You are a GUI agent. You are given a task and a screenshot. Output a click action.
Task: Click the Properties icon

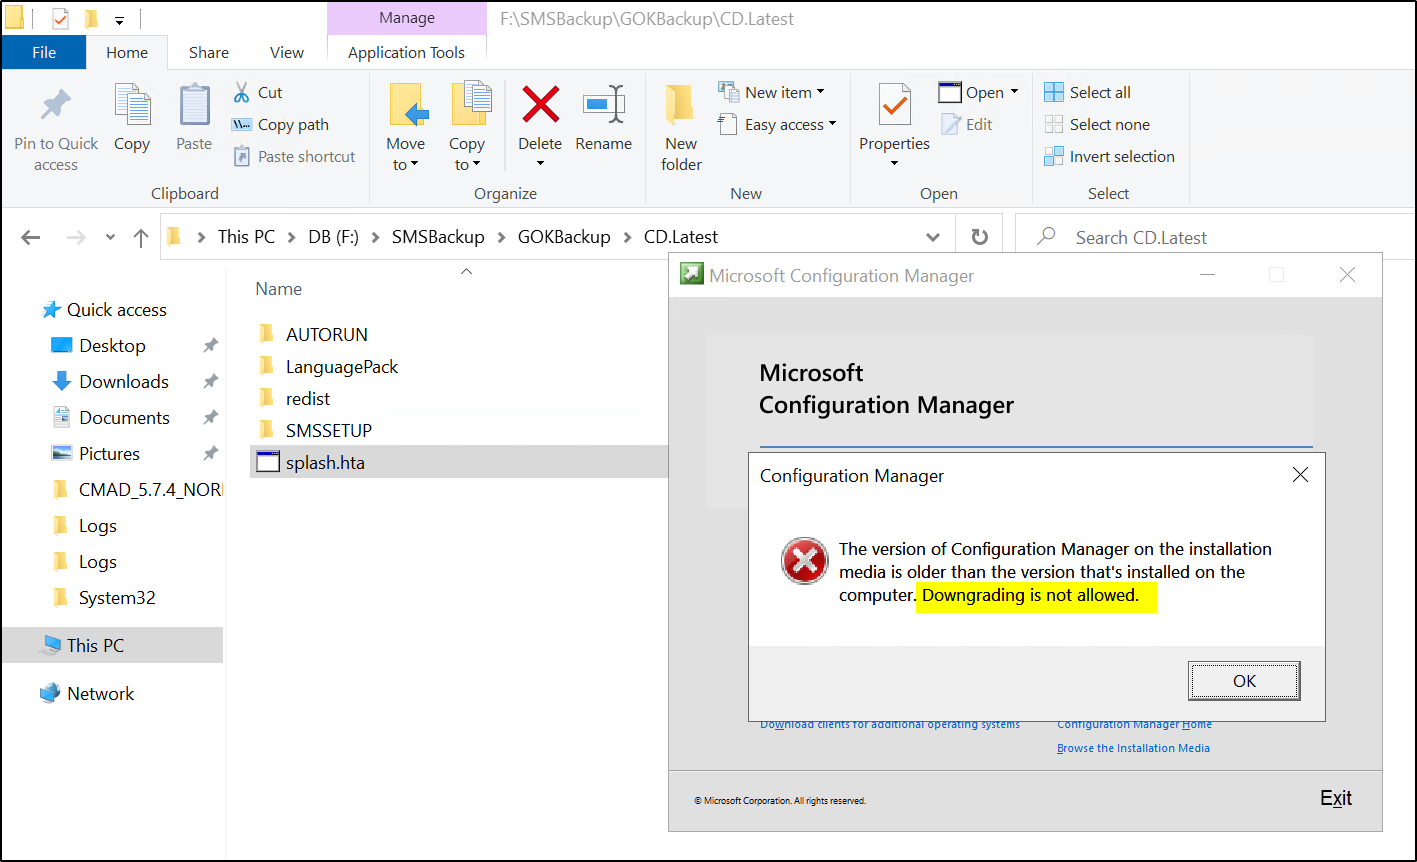[894, 106]
